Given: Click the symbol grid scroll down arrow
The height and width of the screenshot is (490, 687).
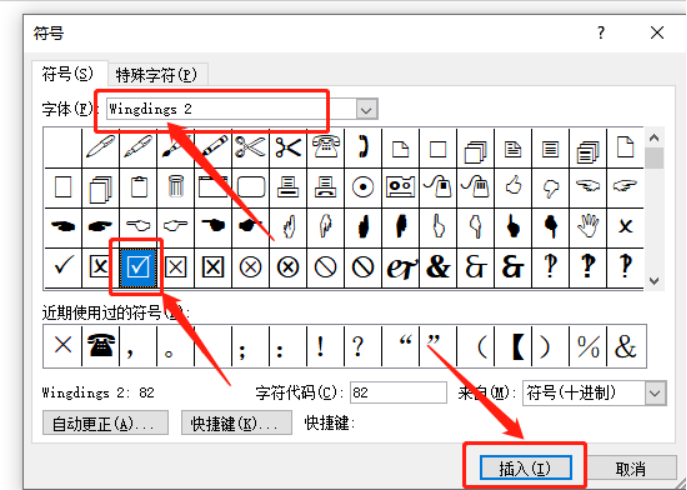Looking at the screenshot, I should tap(654, 281).
